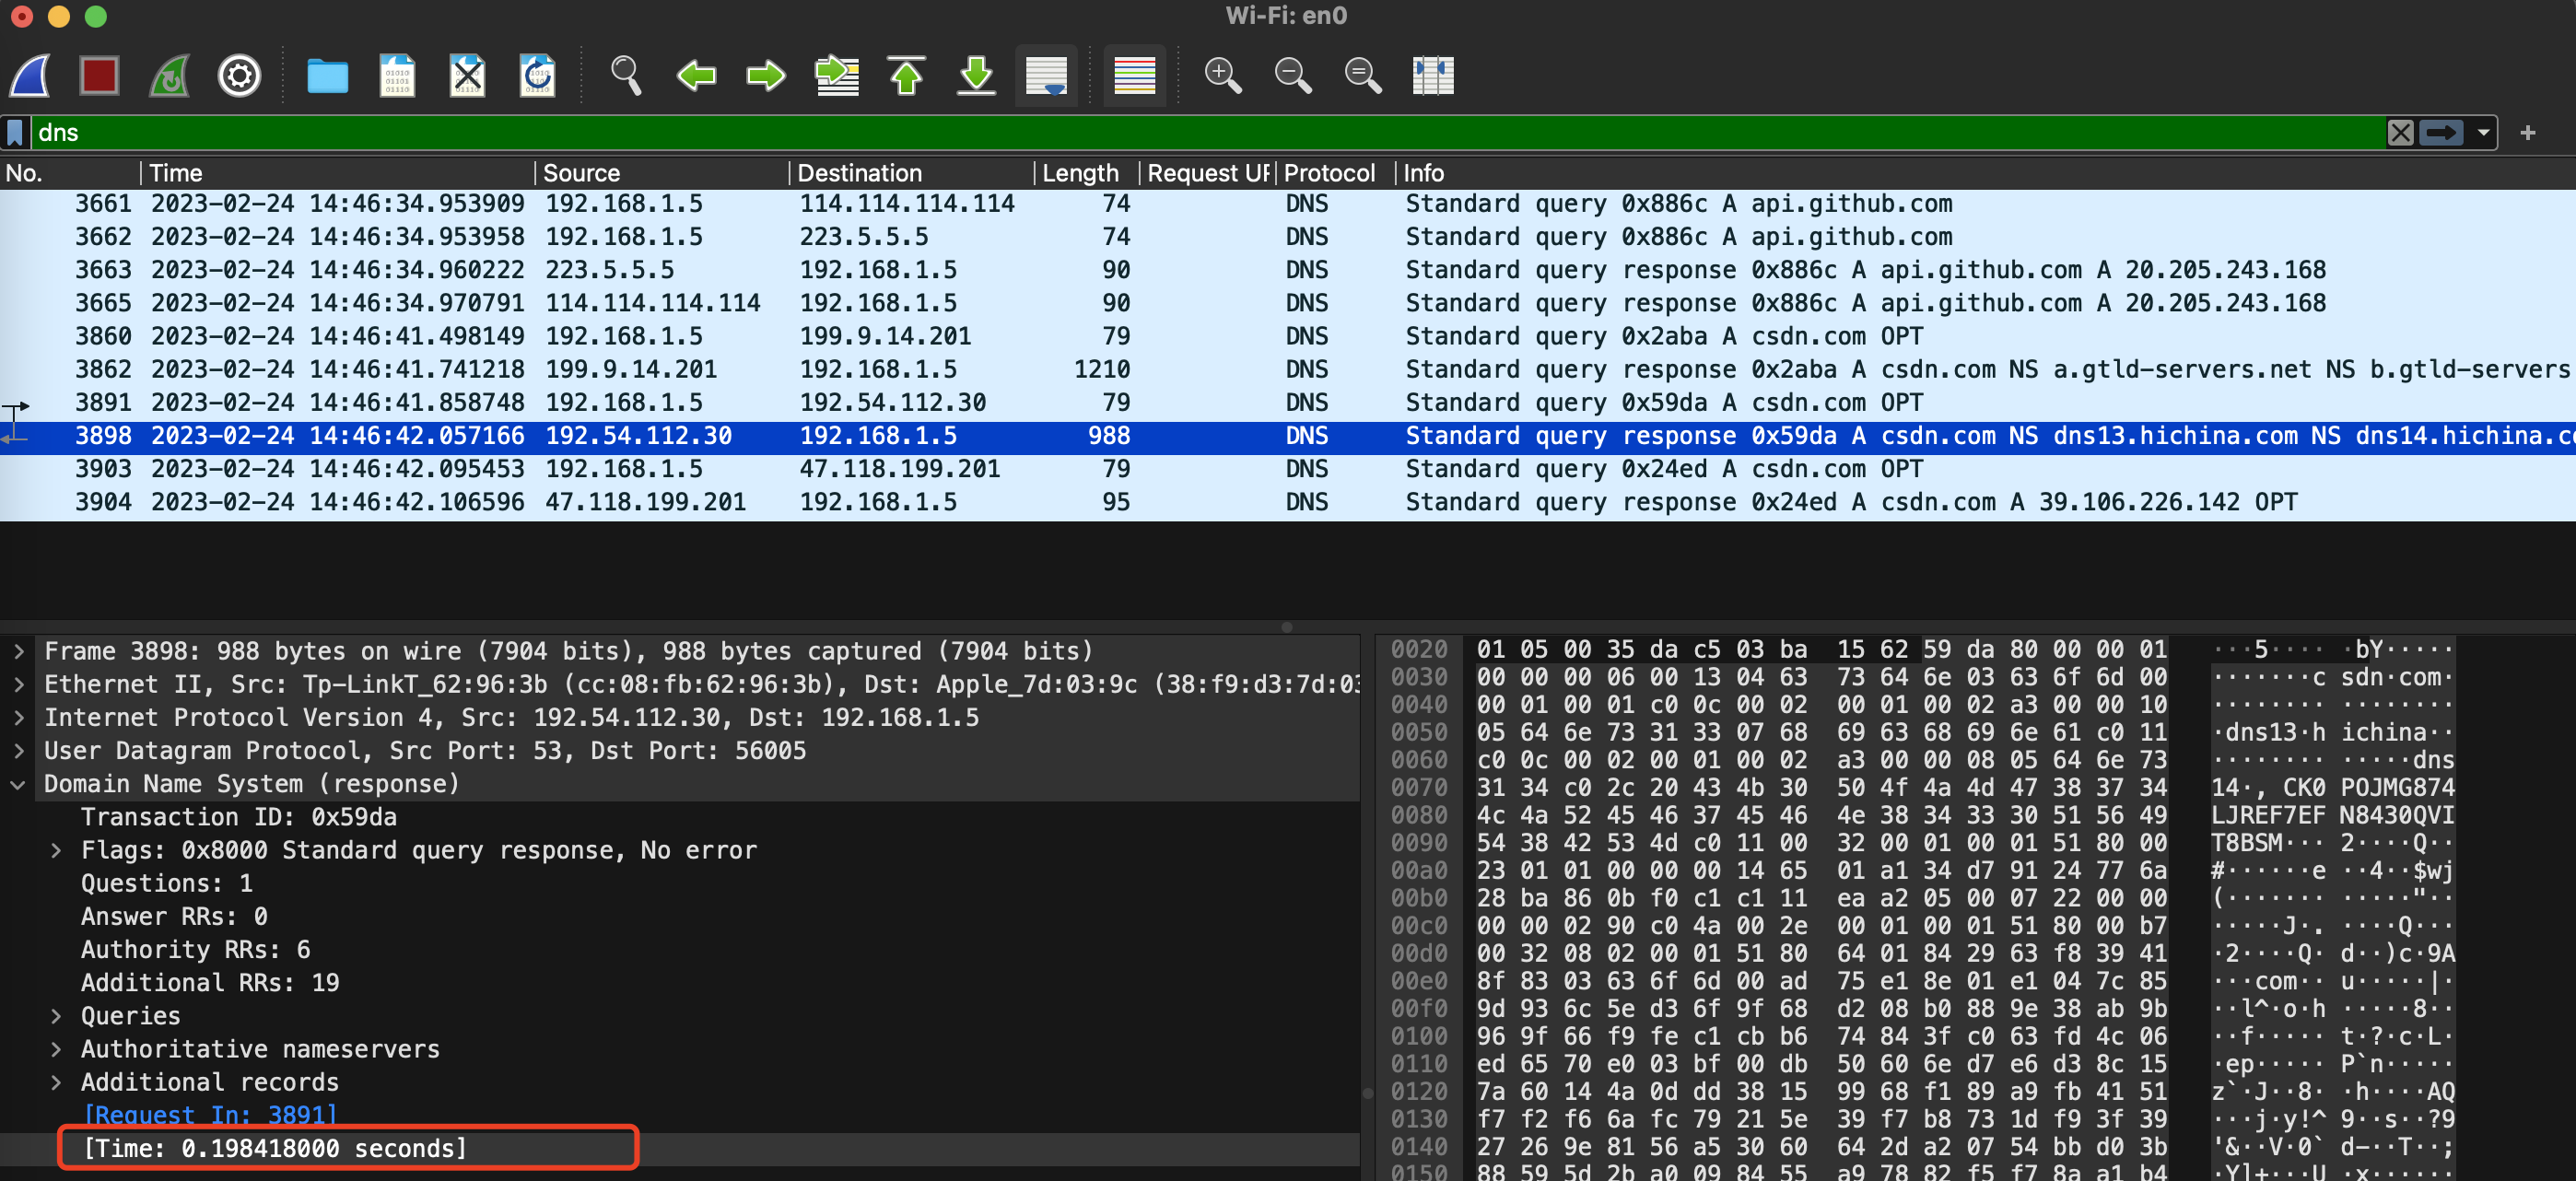The height and width of the screenshot is (1181, 2576).
Task: Open recent display filters dropdown
Action: [x=2483, y=132]
